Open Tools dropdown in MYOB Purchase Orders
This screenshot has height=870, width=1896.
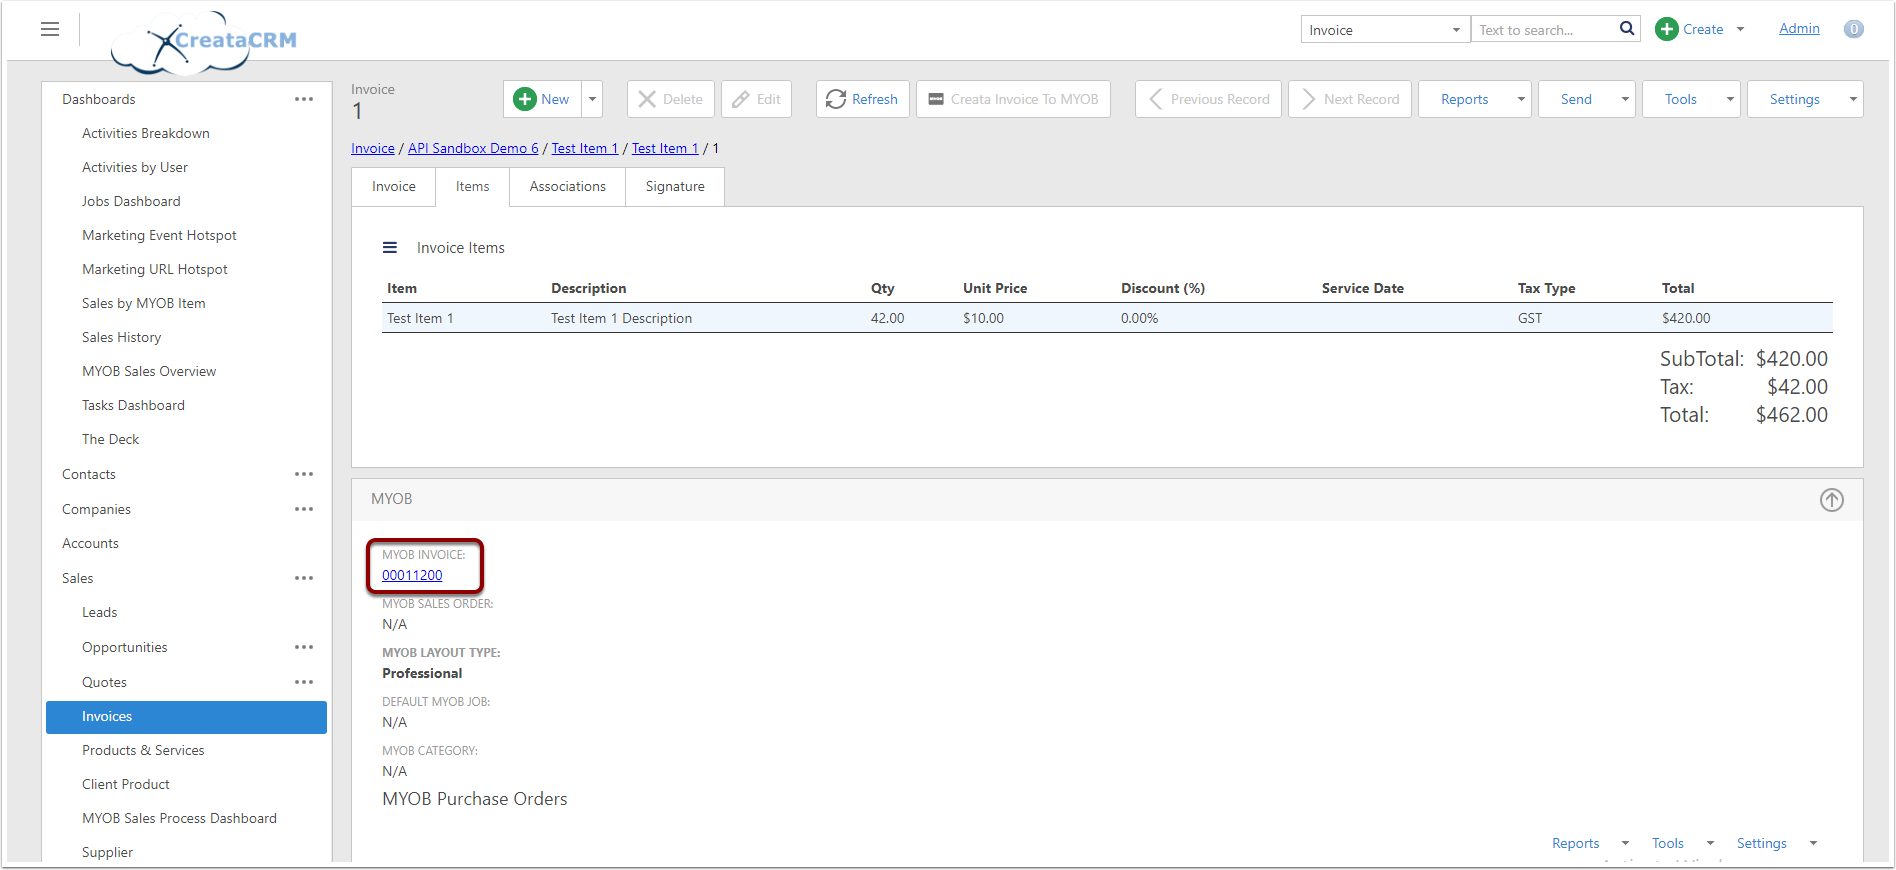pos(1683,843)
